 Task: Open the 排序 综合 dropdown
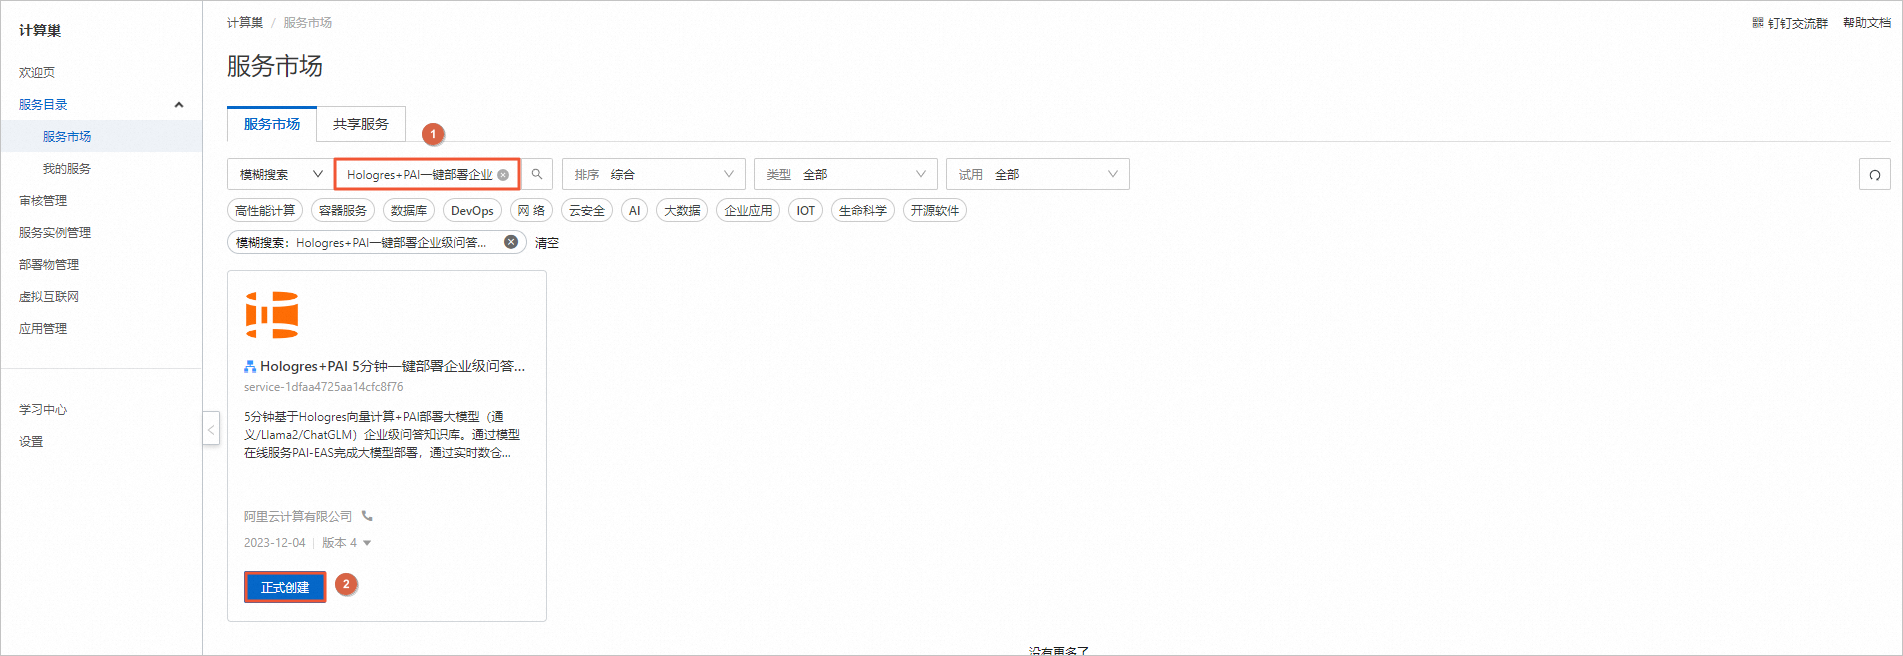pos(654,174)
